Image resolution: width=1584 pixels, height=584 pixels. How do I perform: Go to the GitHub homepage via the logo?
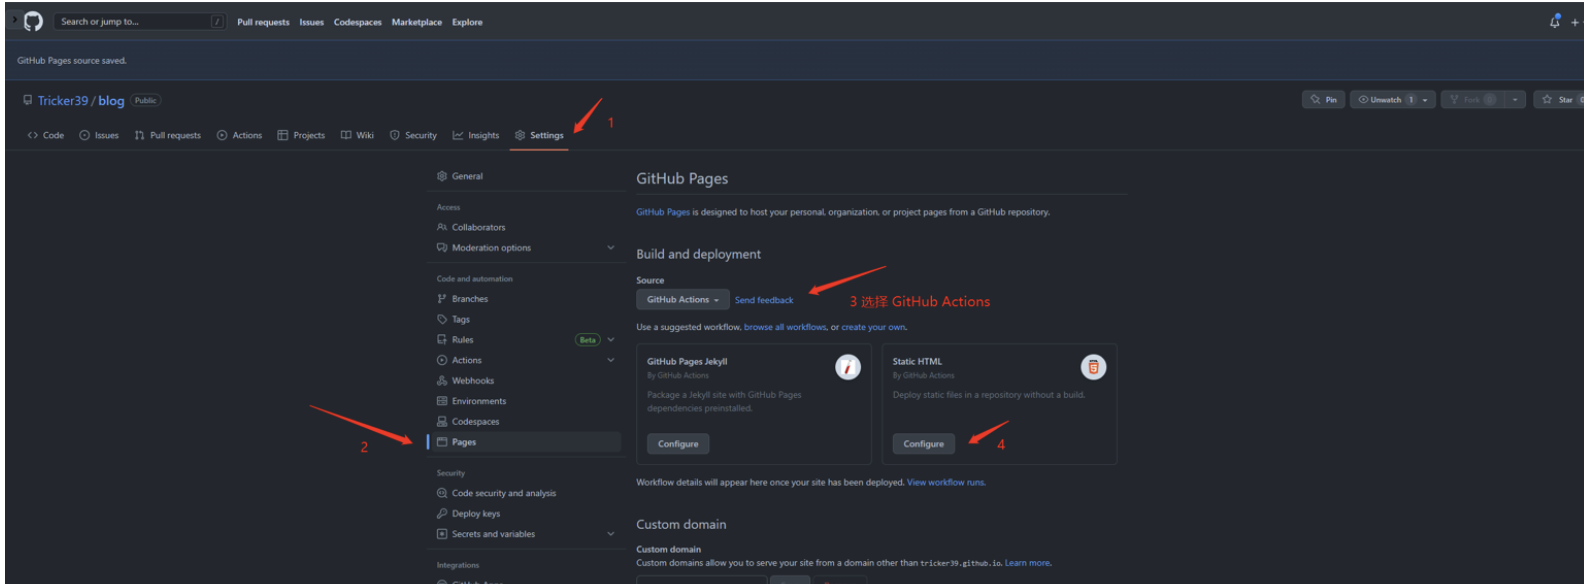pyautogui.click(x=34, y=21)
